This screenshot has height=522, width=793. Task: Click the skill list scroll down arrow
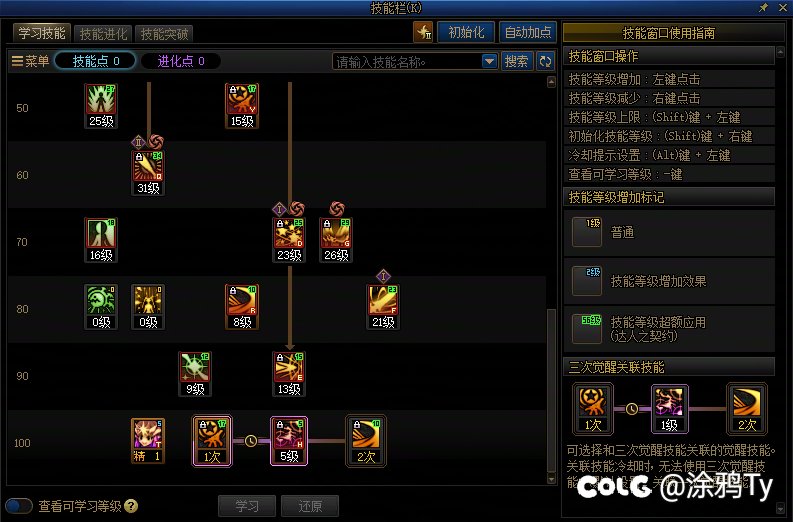coord(551,478)
